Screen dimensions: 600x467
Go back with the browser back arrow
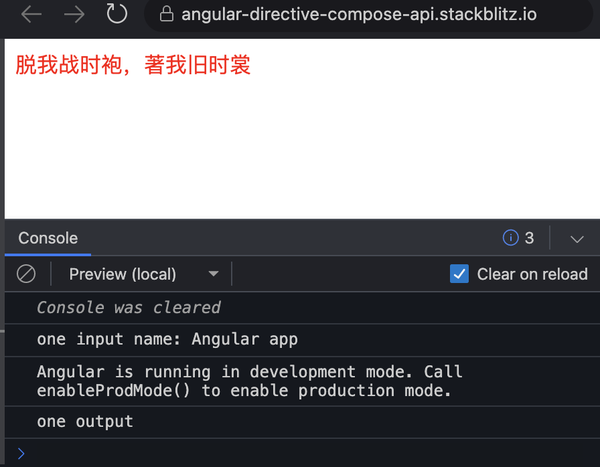pos(31,15)
